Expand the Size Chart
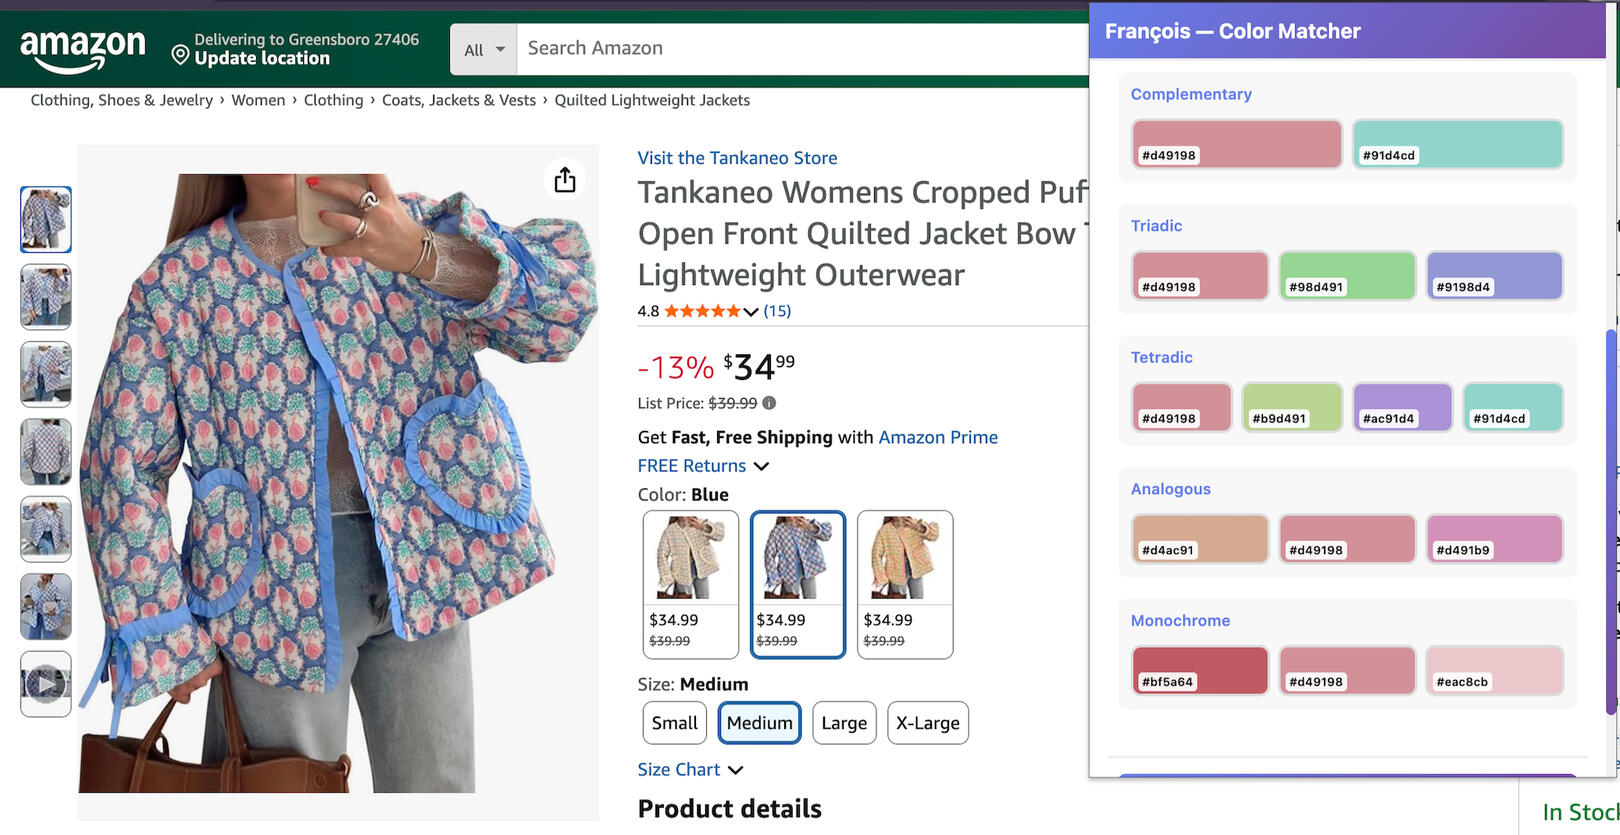The width and height of the screenshot is (1620, 835). pyautogui.click(x=691, y=769)
